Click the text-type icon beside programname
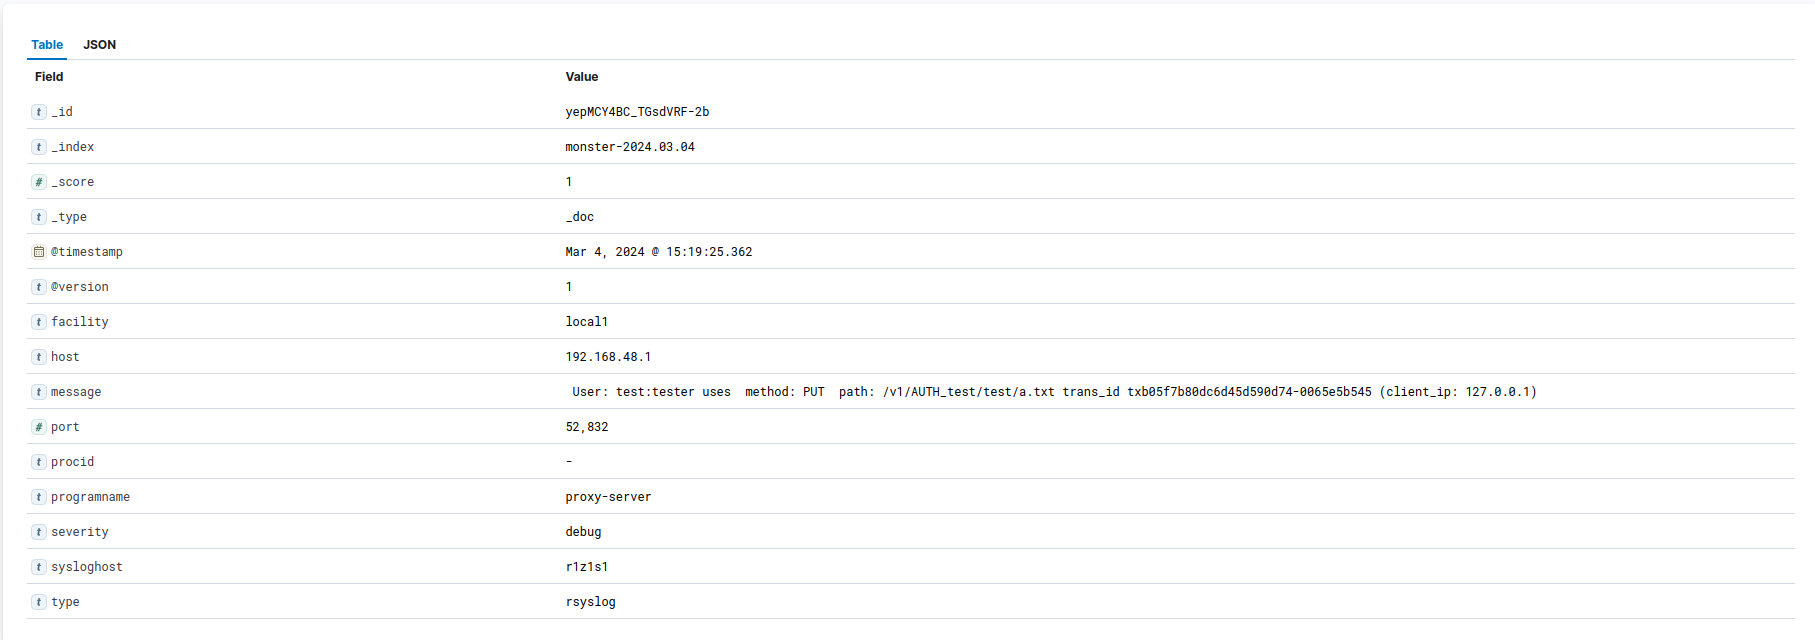1815x640 pixels. click(x=39, y=497)
